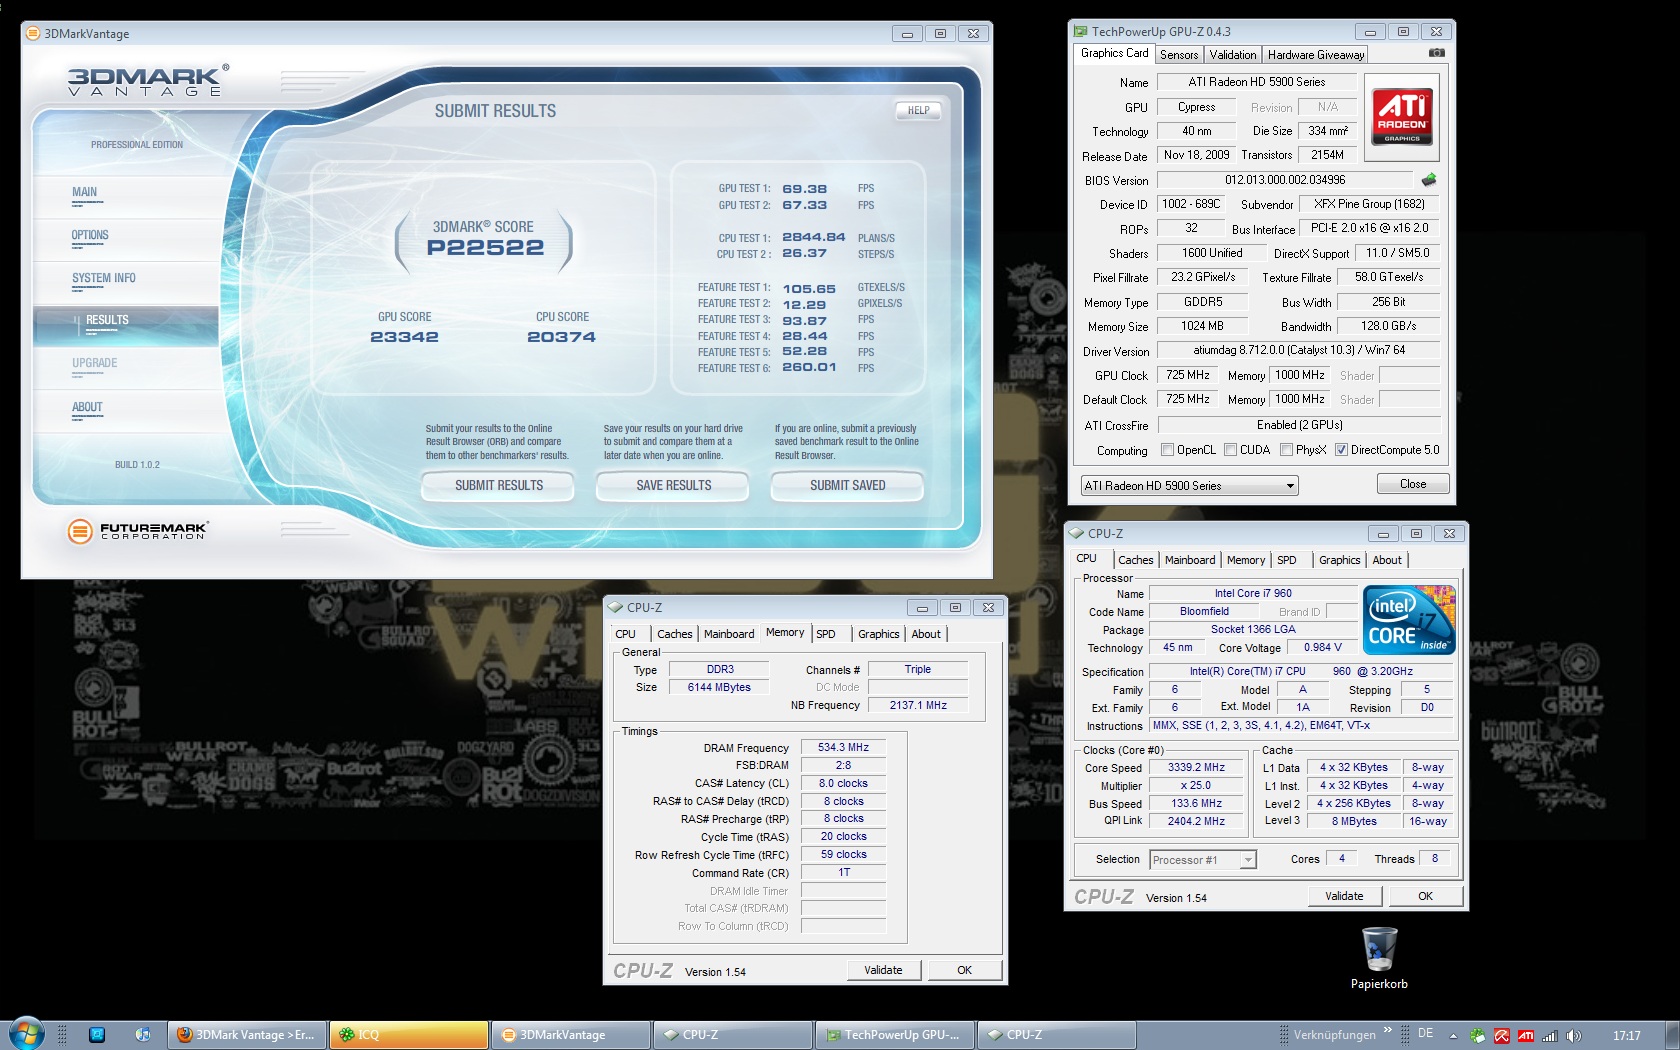Click the P22522 3DMark score
This screenshot has width=1680, height=1050.
(x=485, y=248)
